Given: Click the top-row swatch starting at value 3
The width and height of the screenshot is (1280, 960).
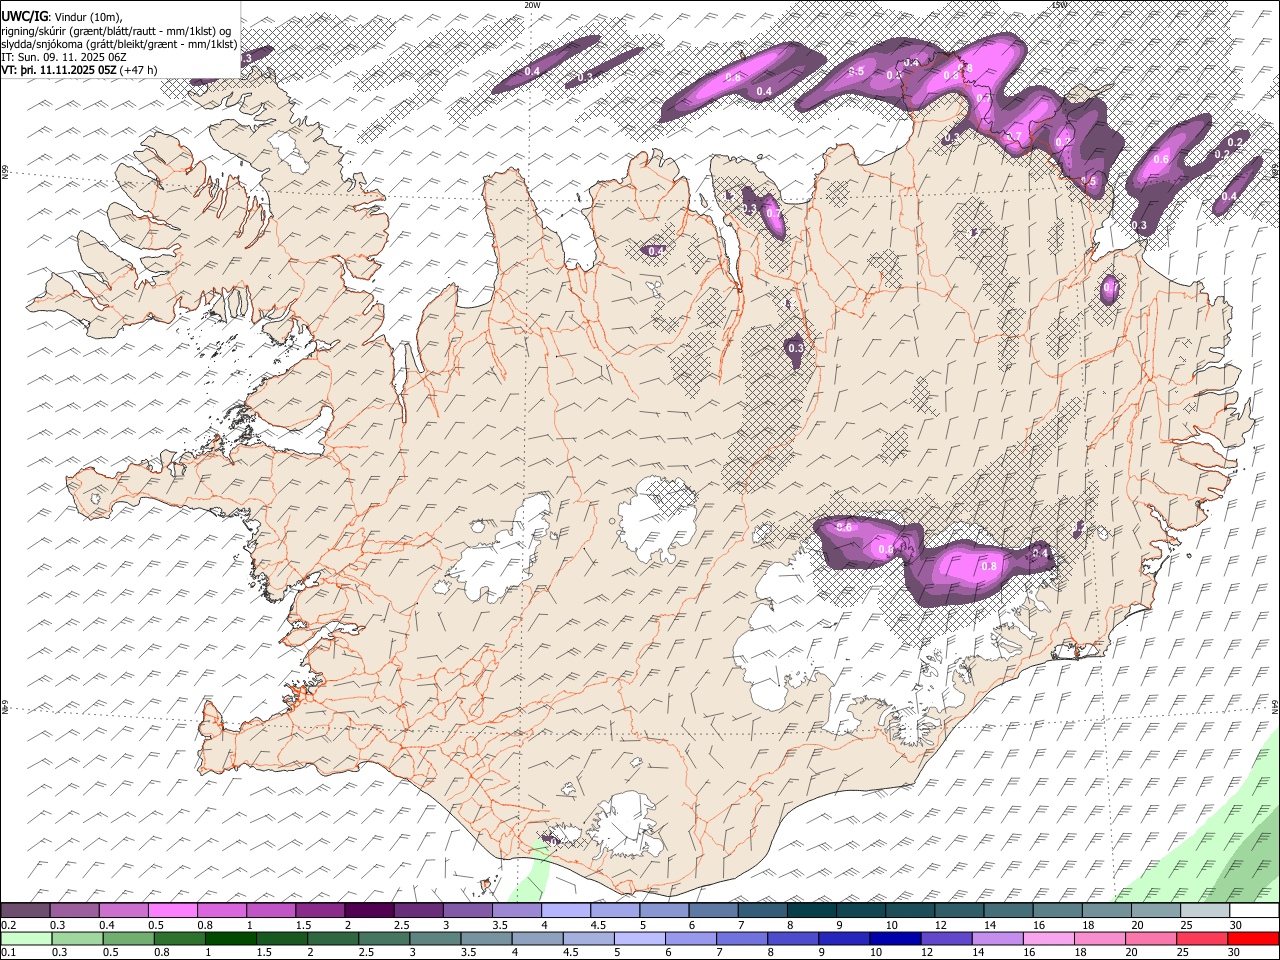Looking at the screenshot, I should 468,910.
